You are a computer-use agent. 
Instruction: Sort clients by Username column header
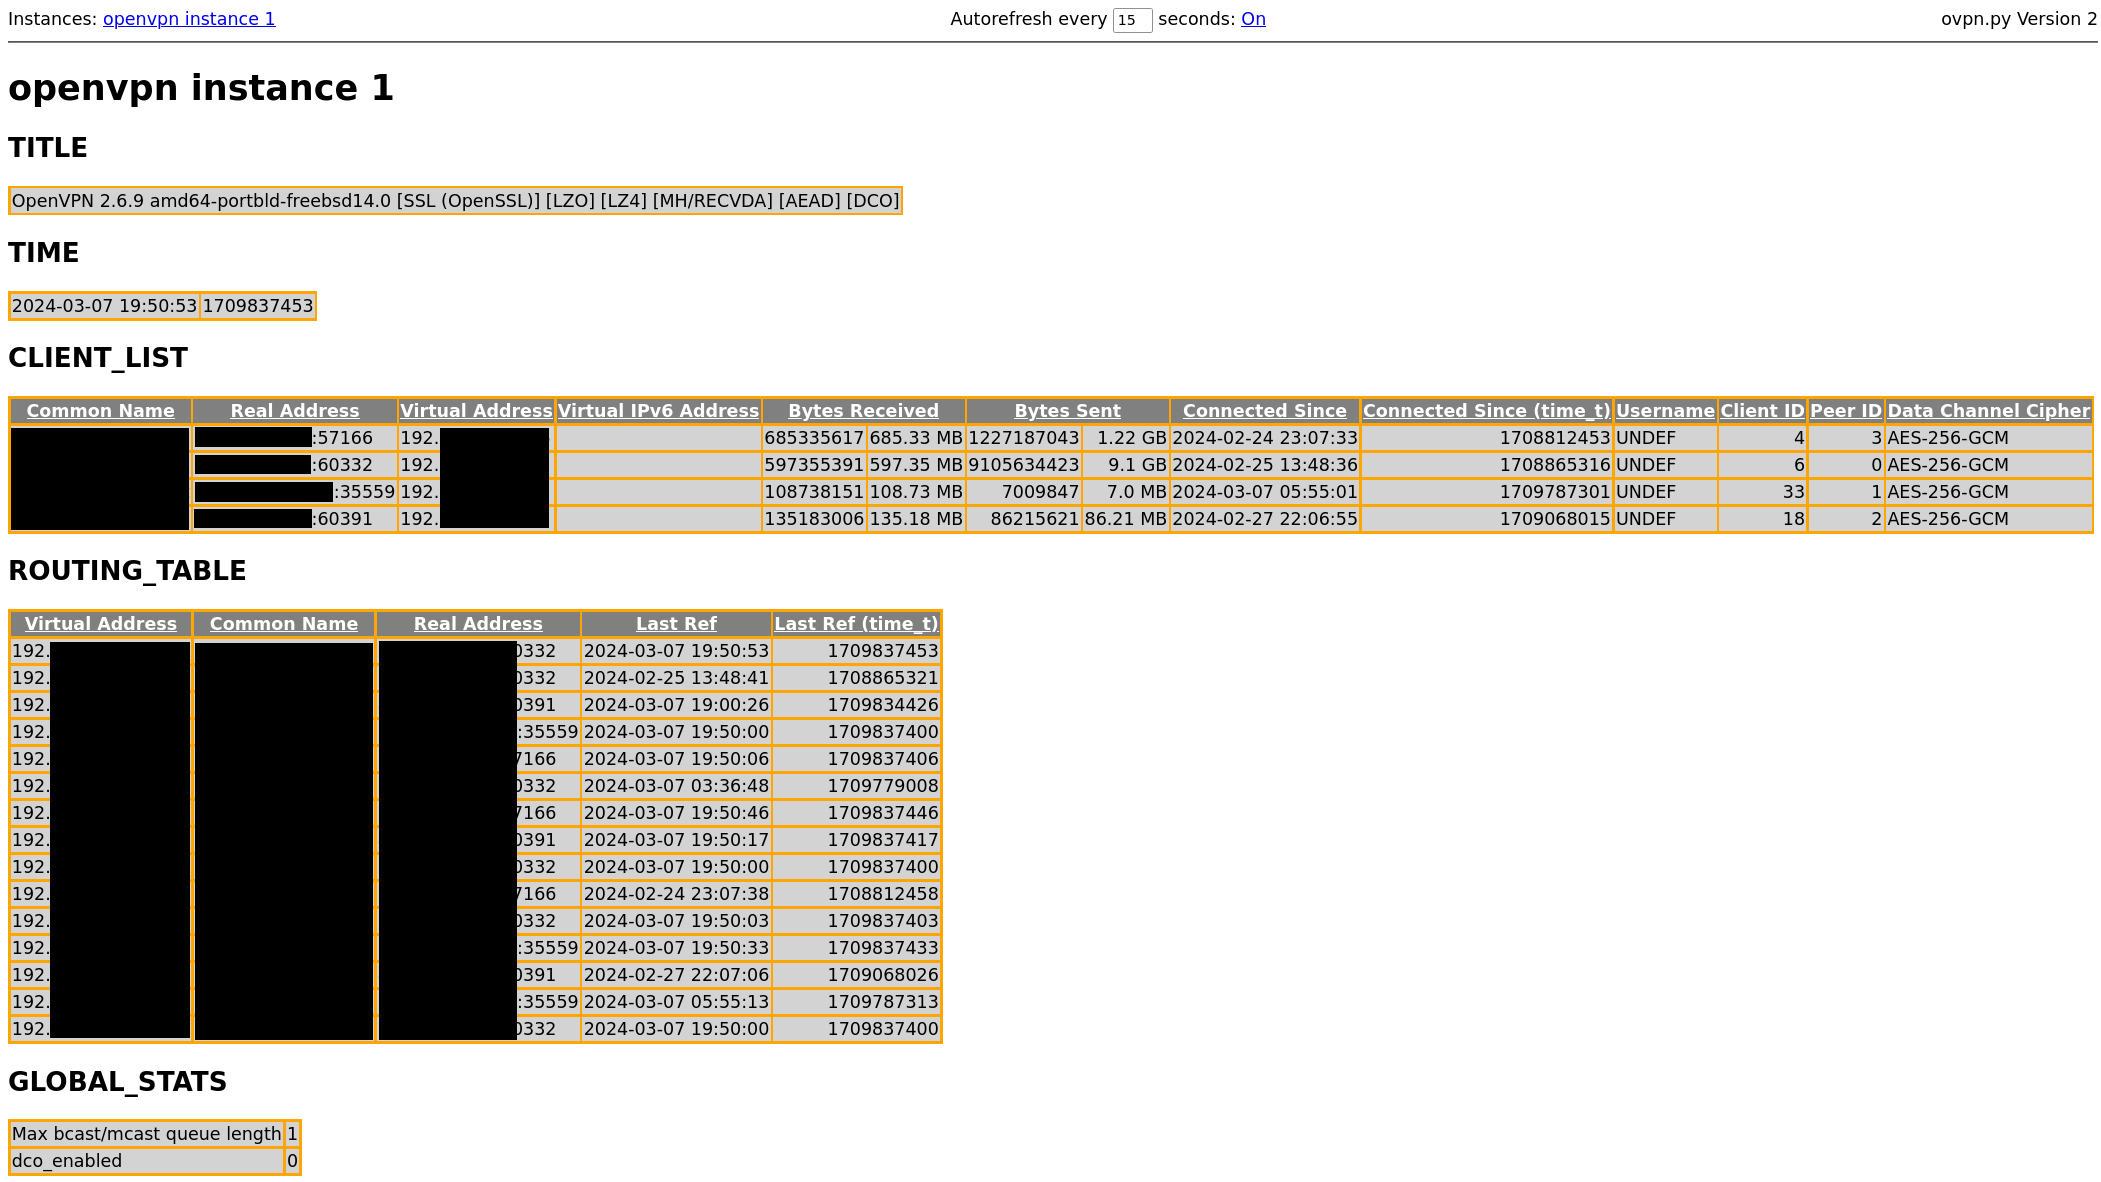coord(1664,411)
